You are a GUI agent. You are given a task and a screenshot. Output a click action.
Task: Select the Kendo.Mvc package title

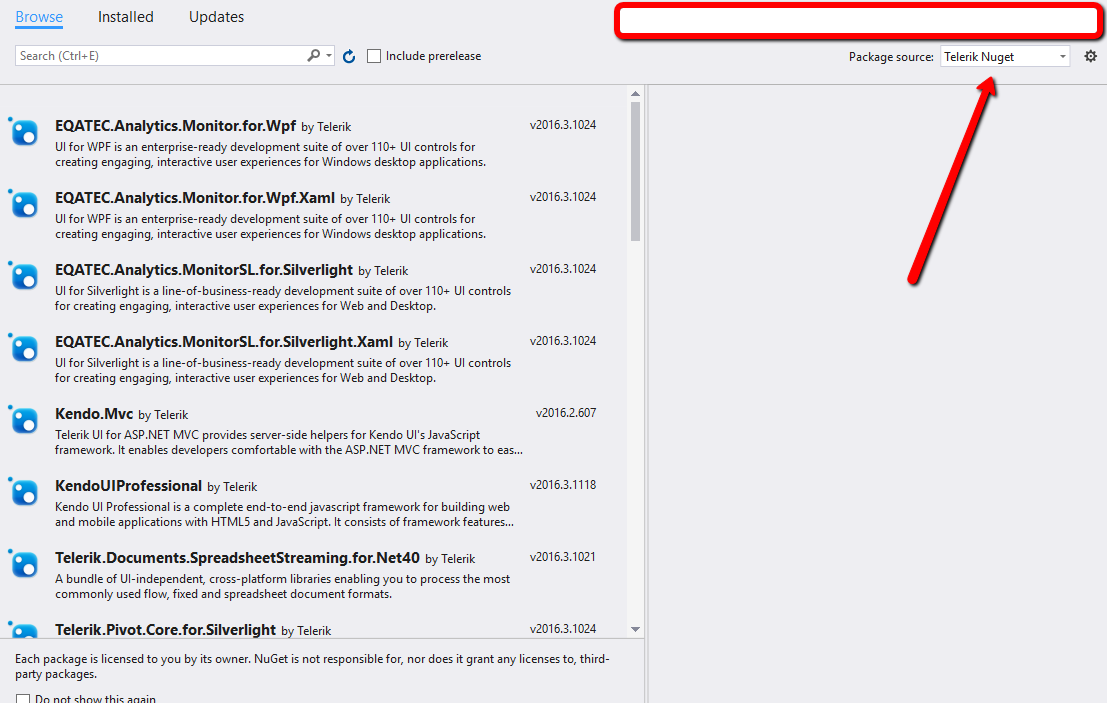(94, 414)
